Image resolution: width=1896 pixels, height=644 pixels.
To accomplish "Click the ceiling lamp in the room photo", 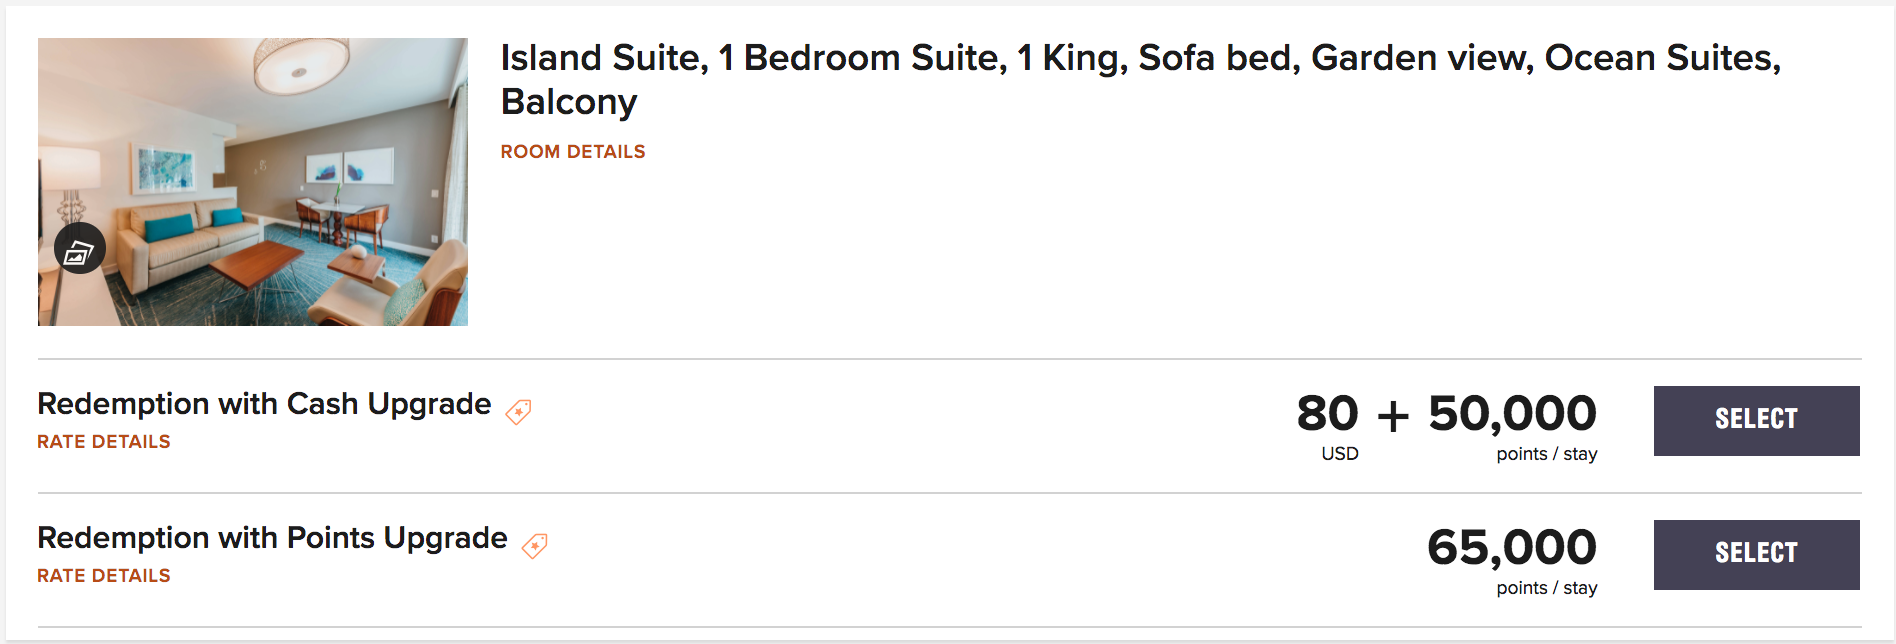I will tap(301, 64).
